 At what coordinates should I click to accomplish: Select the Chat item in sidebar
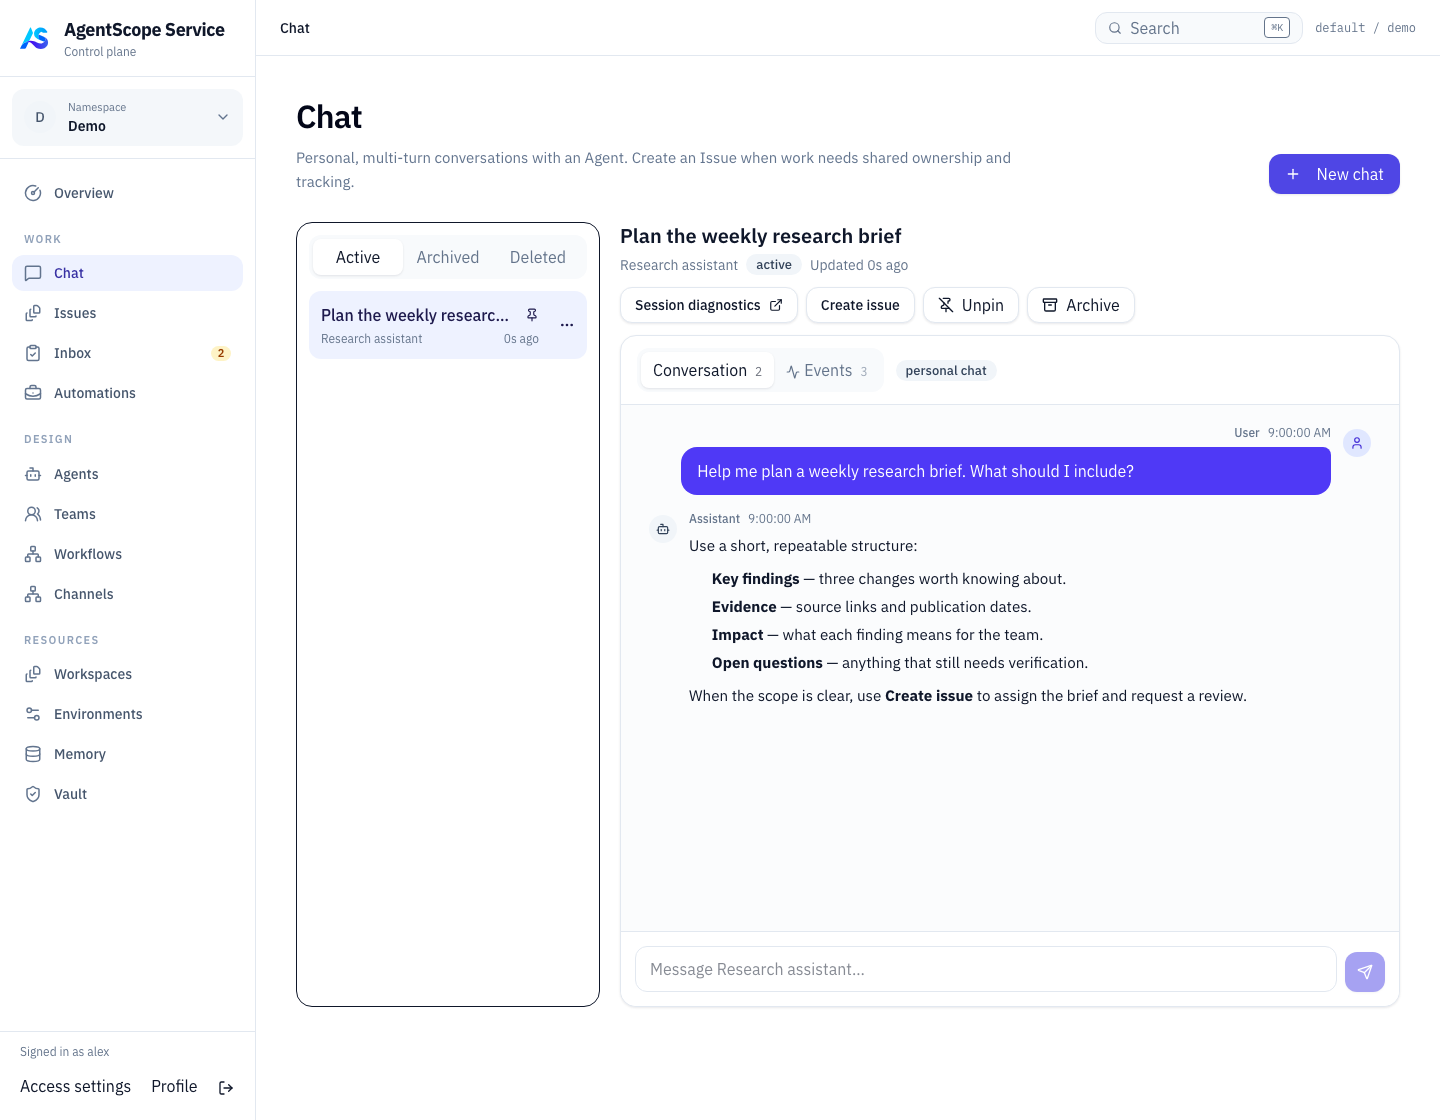coord(127,273)
